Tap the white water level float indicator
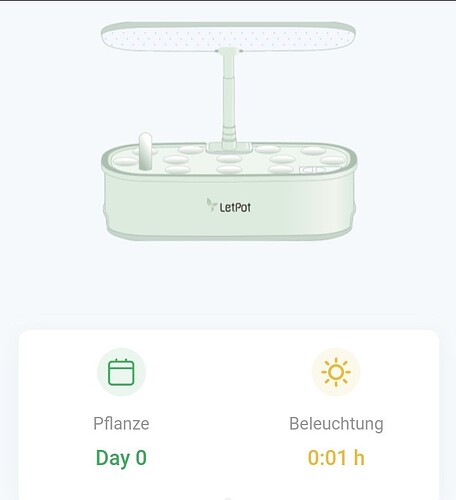Viewport: 456px width, 500px height. [x=145, y=151]
